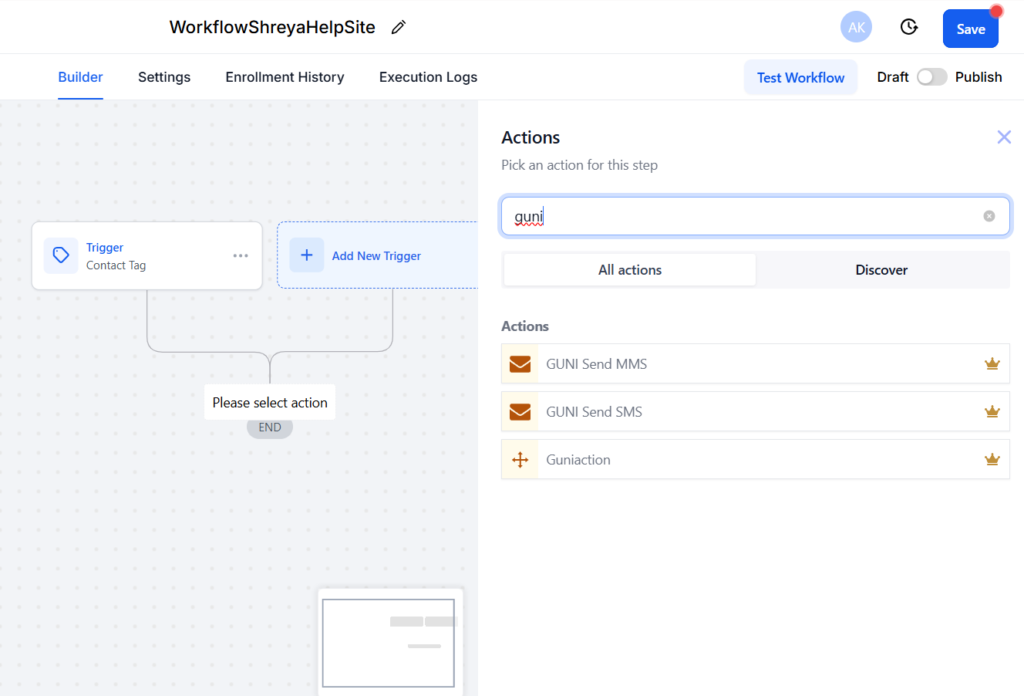The height and width of the screenshot is (696, 1024).
Task: Open the trigger three-dot menu
Action: [240, 255]
